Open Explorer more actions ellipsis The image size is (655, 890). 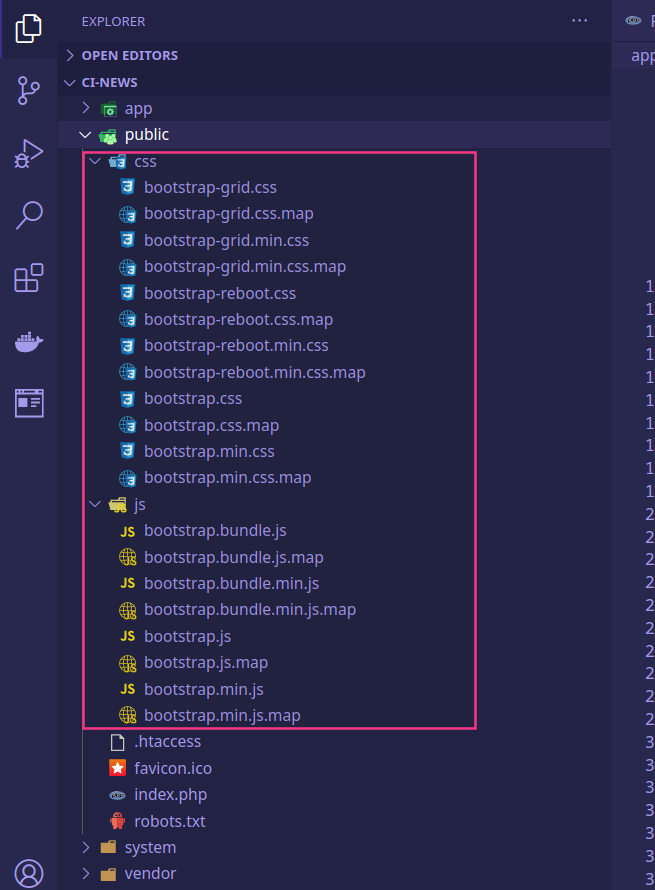point(580,20)
